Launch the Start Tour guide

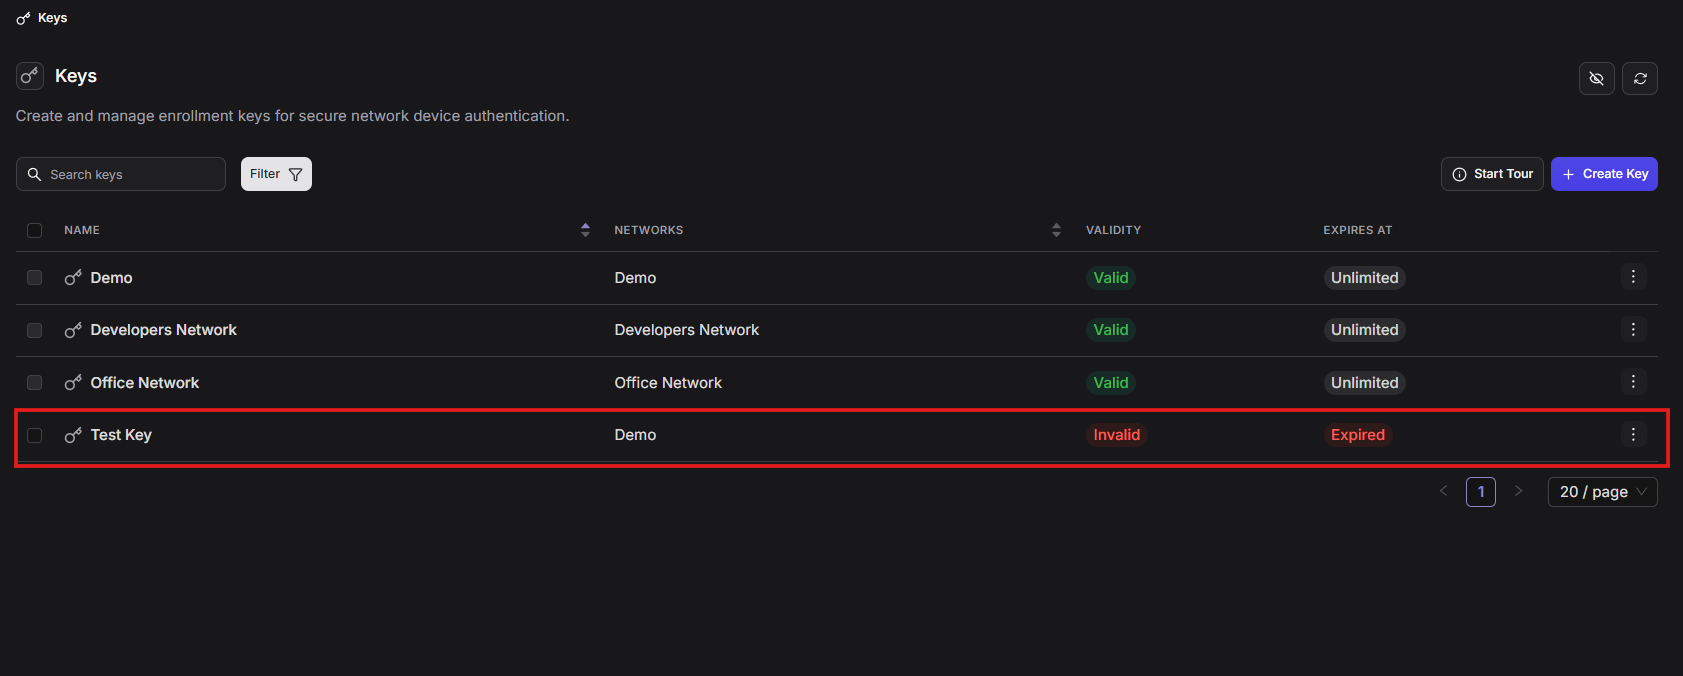pos(1492,174)
